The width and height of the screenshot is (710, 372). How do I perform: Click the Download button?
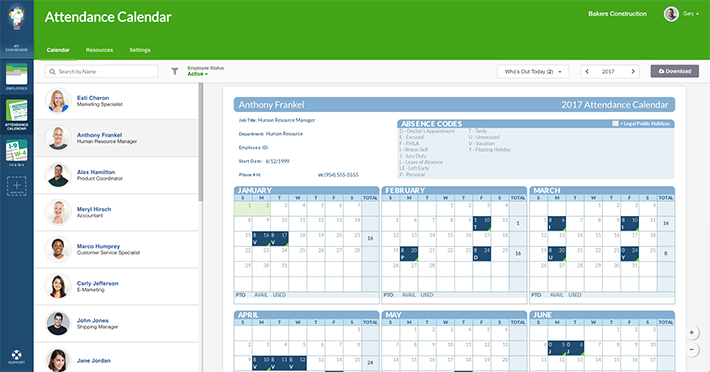675,71
